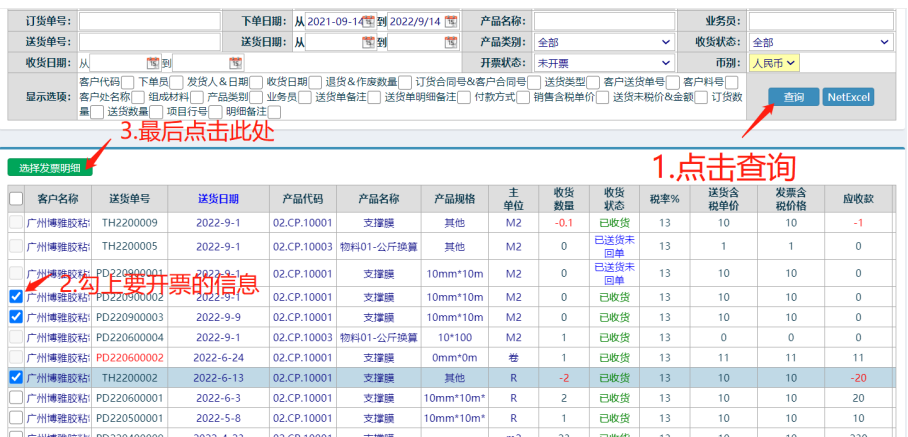Click the 送货单号 column header
908x437 pixels.
coord(130,198)
